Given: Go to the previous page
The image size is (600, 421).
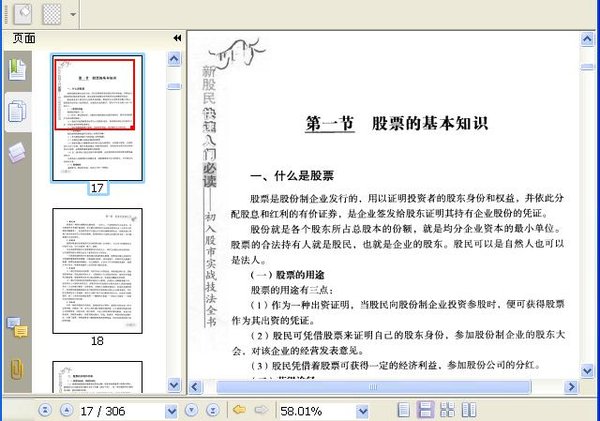Looking at the screenshot, I should 67,410.
